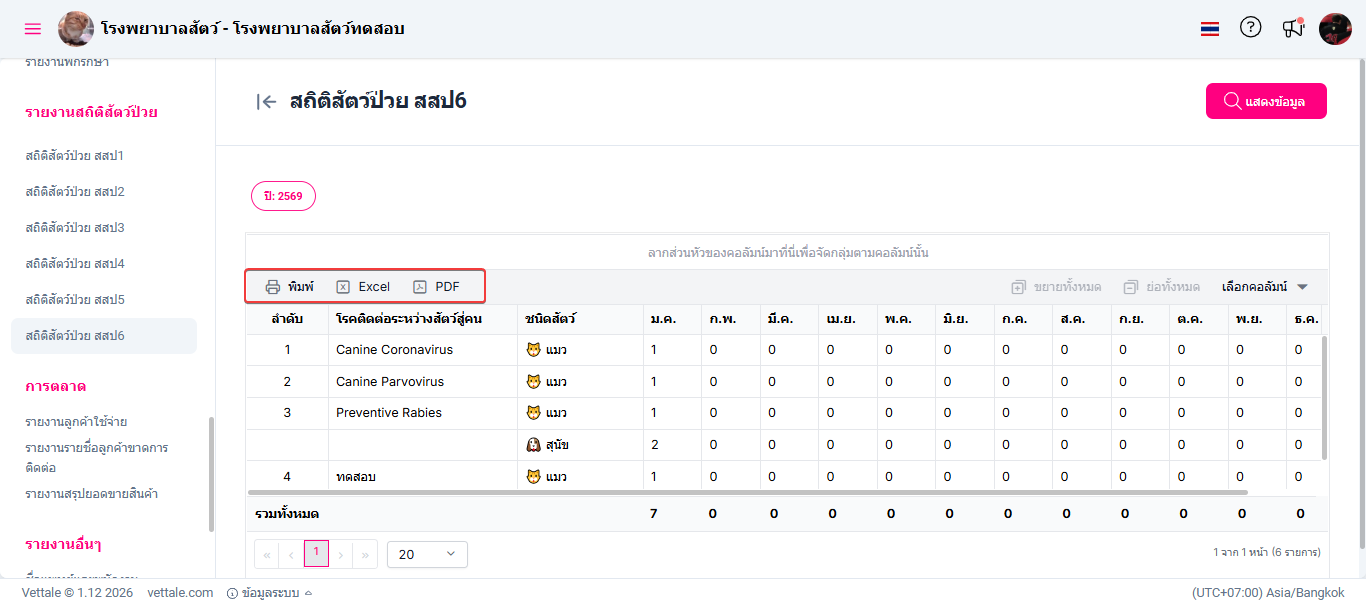Viewport: 1366px width, 607px height.
Task: Click the back arrow beside page title
Action: tap(266, 101)
